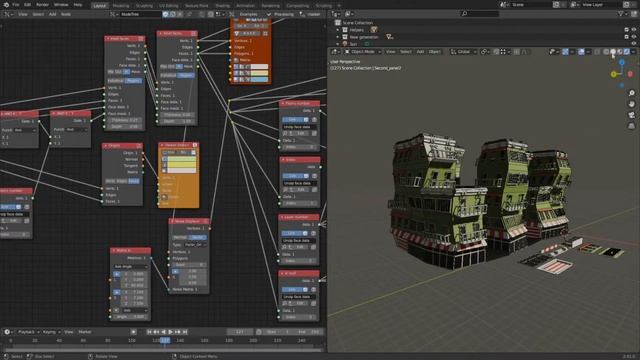The height and width of the screenshot is (360, 640).
Task: Switch to the Sculpting workspace tab
Action: (144, 6)
